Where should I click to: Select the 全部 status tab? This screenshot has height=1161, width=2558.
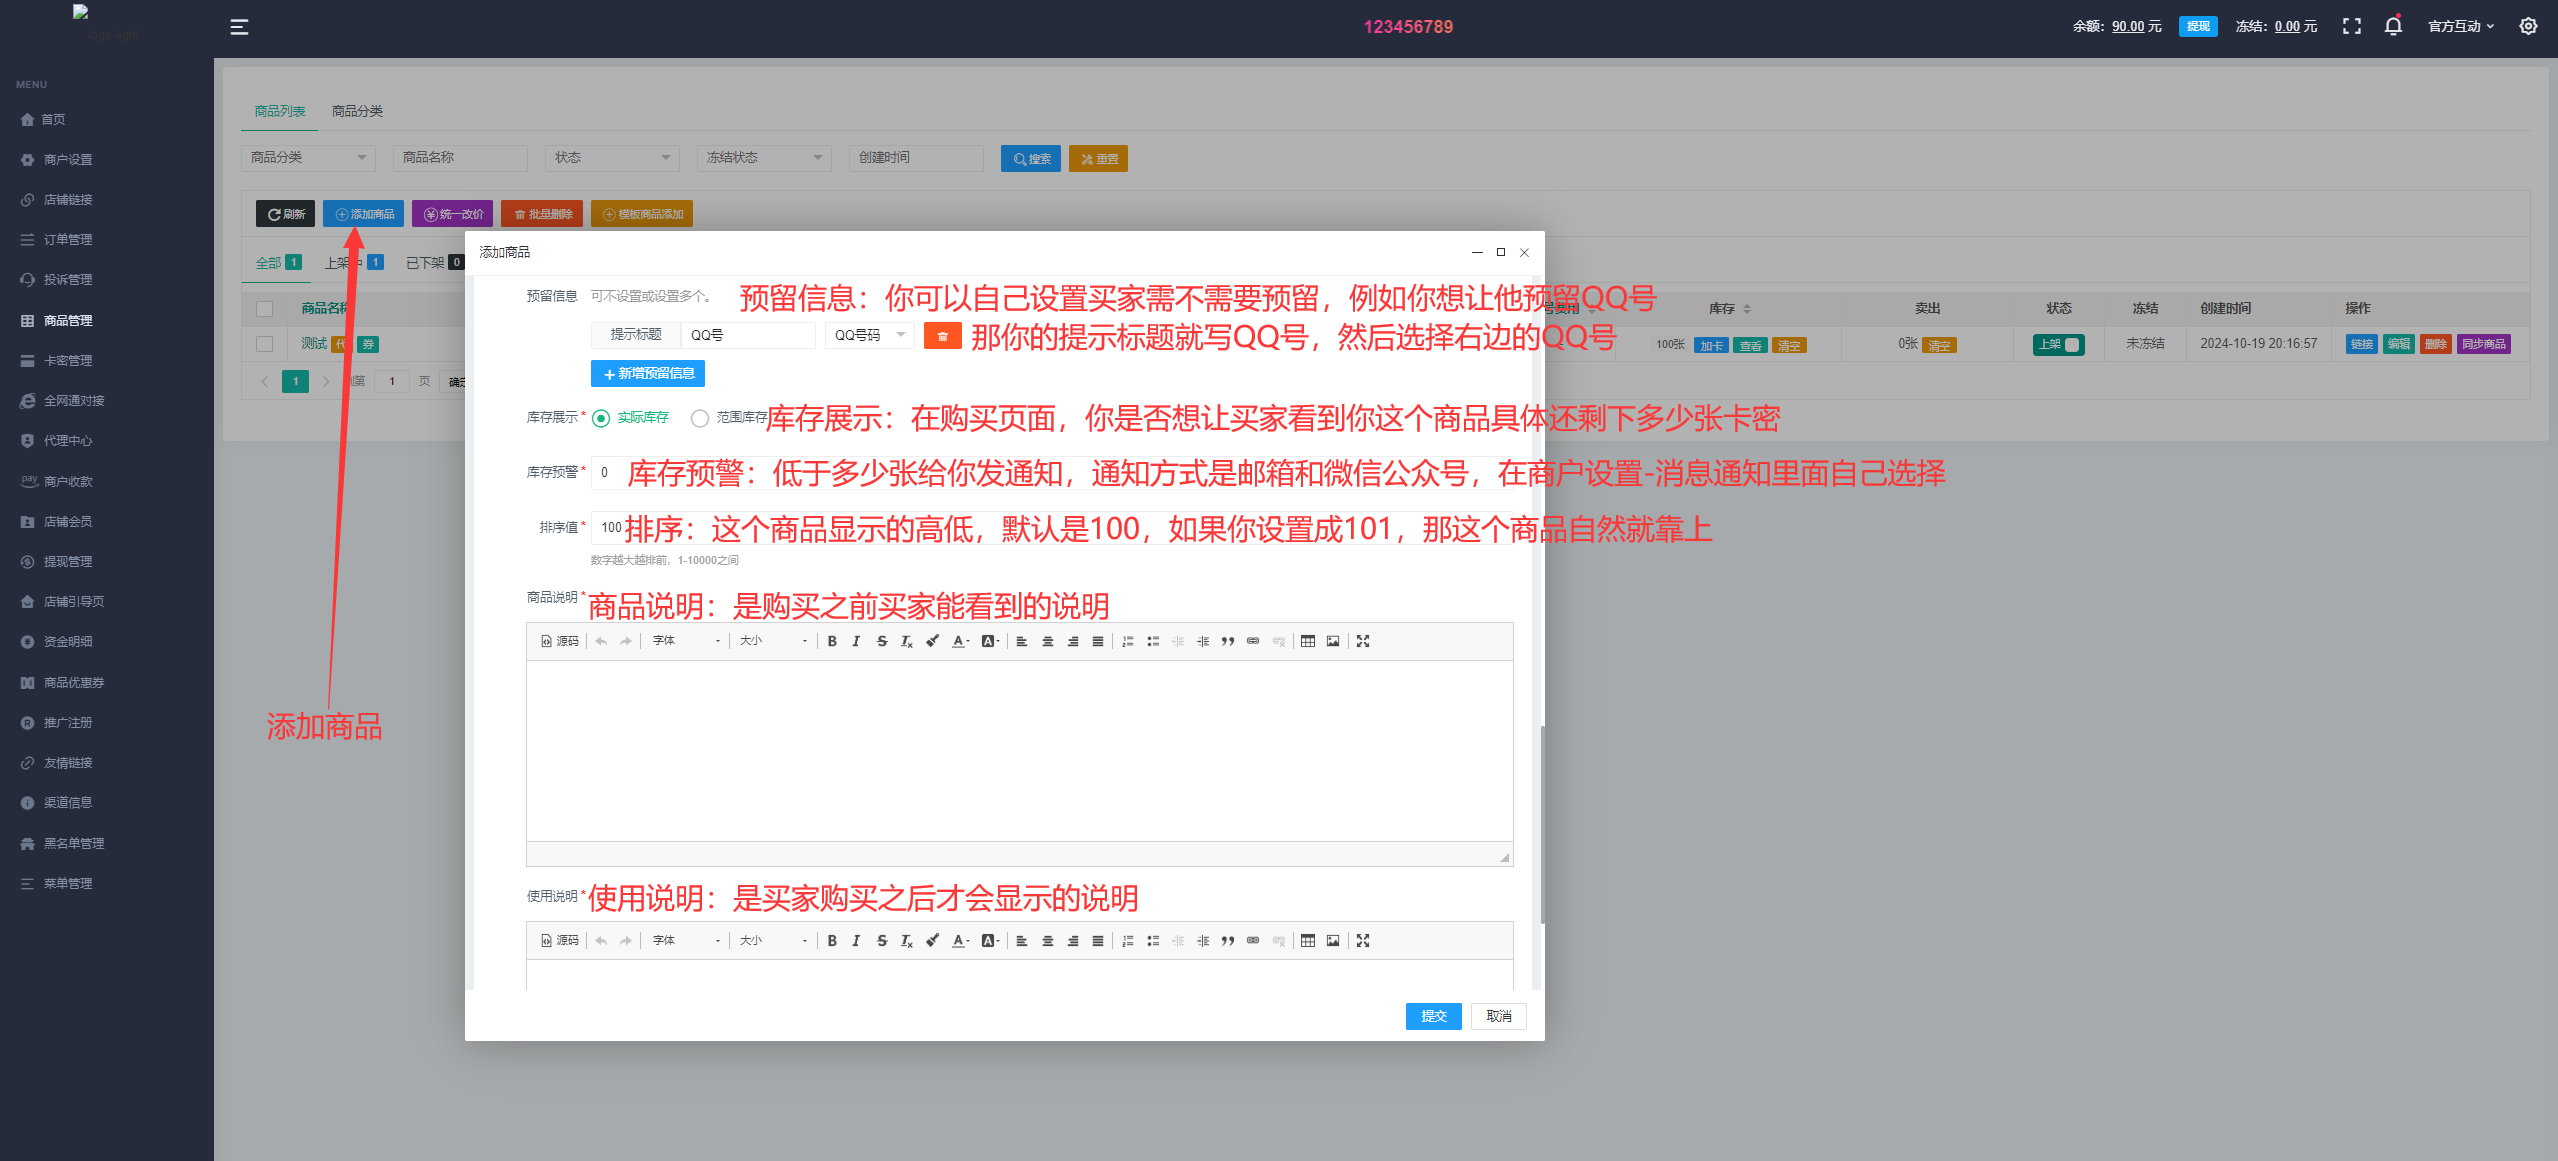[x=278, y=263]
